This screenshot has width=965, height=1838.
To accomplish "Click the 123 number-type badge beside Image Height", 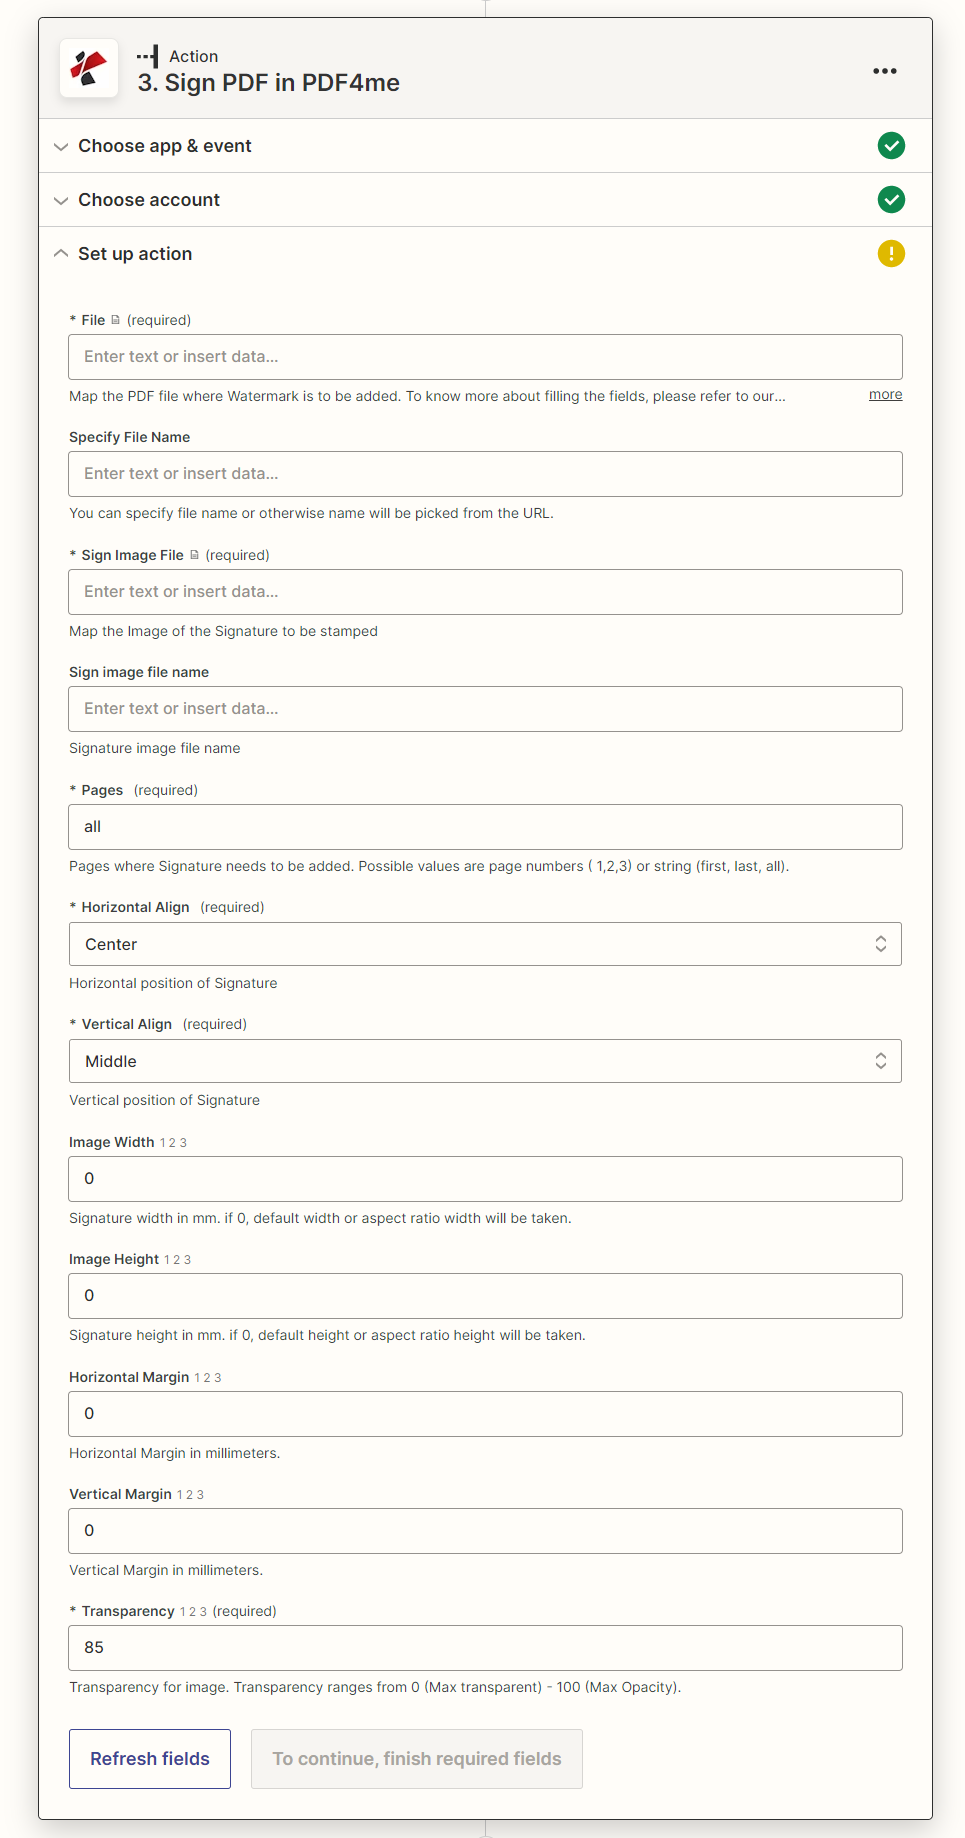I will click(177, 1259).
